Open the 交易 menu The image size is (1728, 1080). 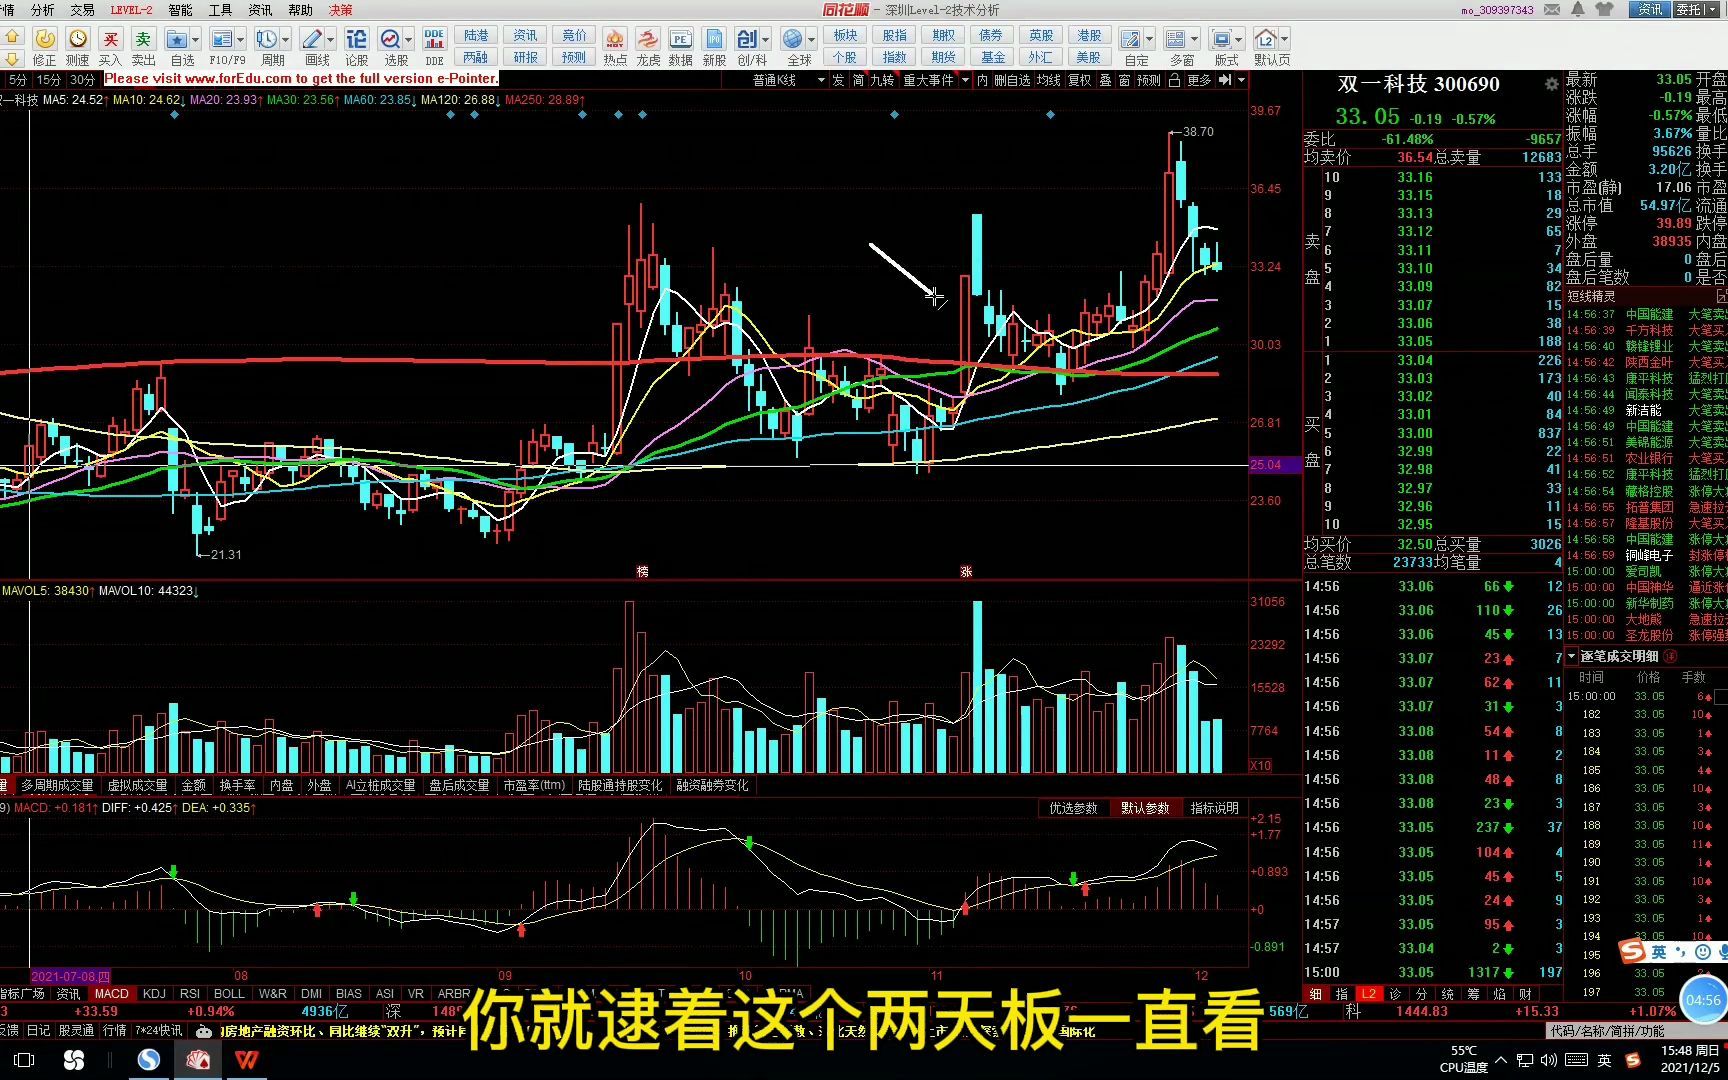coord(82,10)
